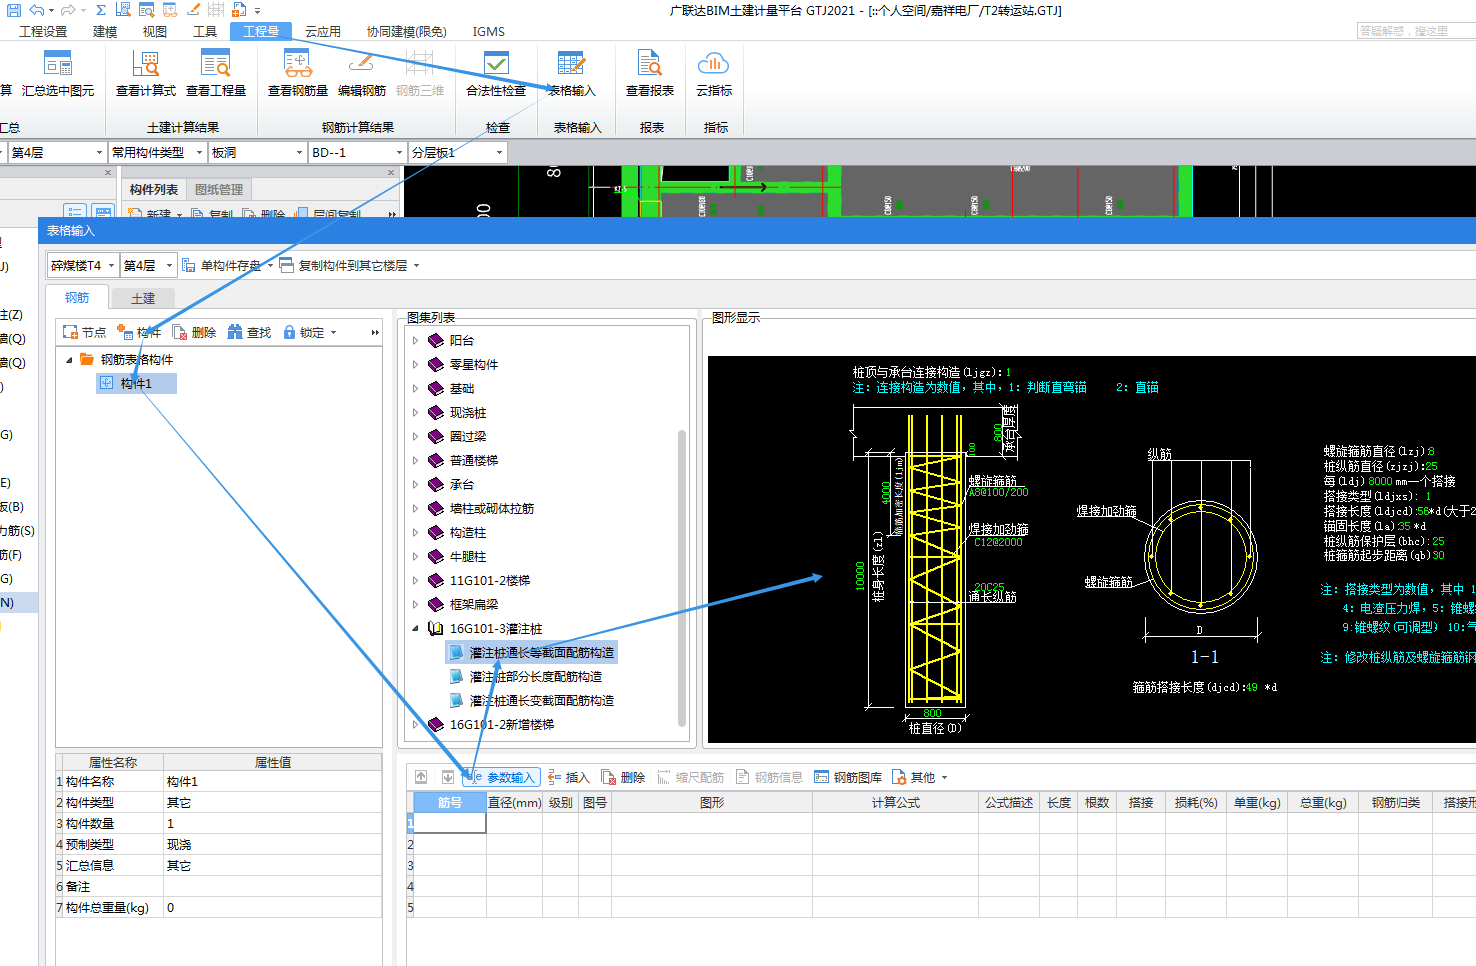Click 参数输入 button
Viewport: 1476px width, 966px height.
[x=503, y=777]
